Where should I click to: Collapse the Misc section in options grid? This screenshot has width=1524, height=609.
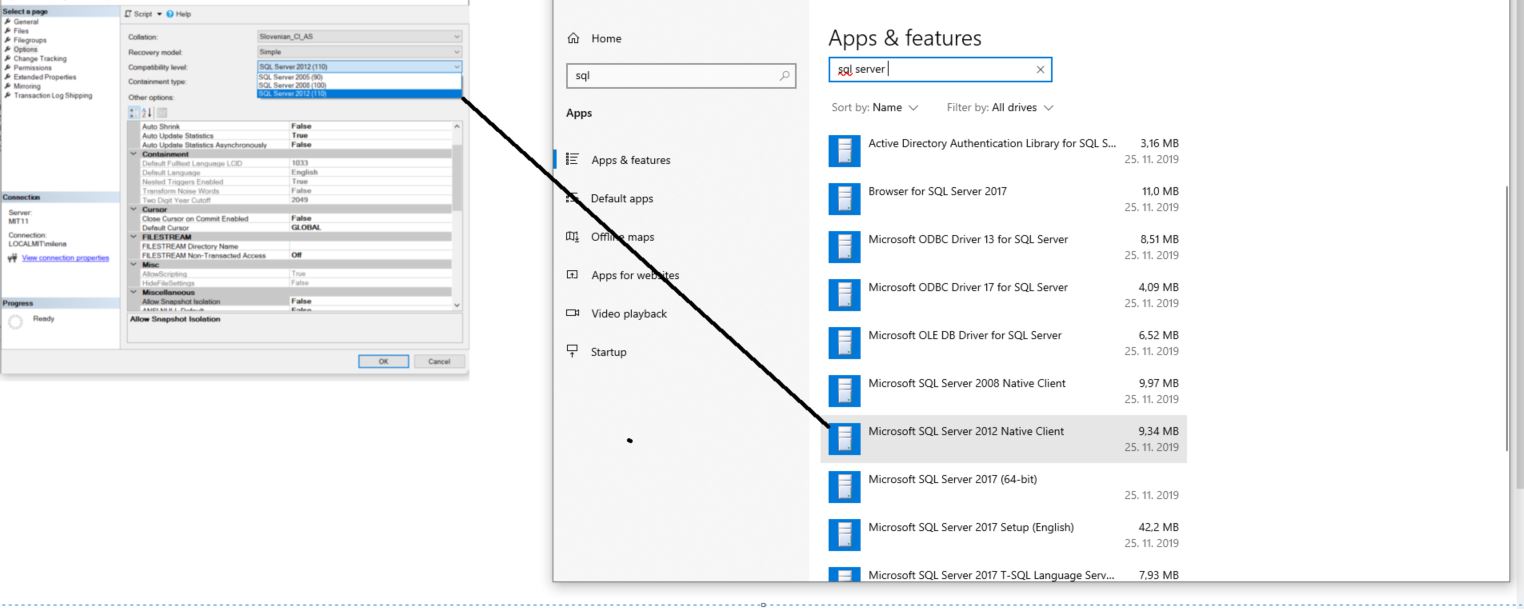click(x=134, y=265)
